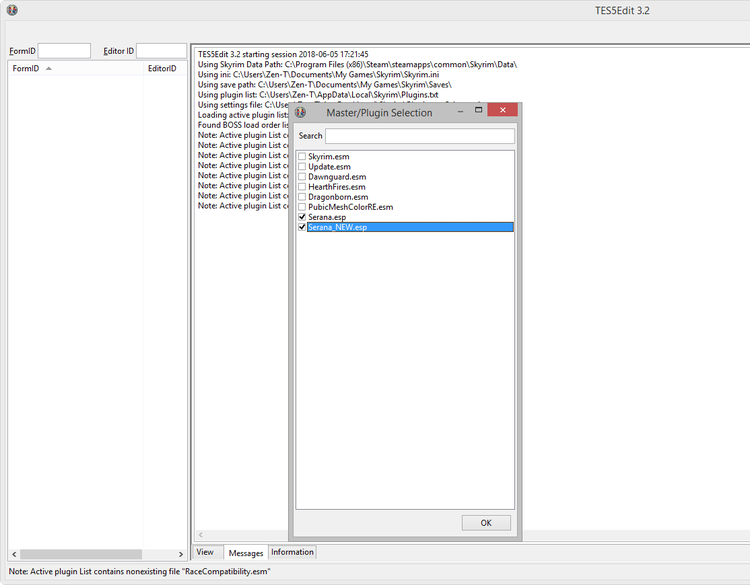Select the Serana.esp list entry text
This screenshot has height=585, width=750.
point(327,217)
